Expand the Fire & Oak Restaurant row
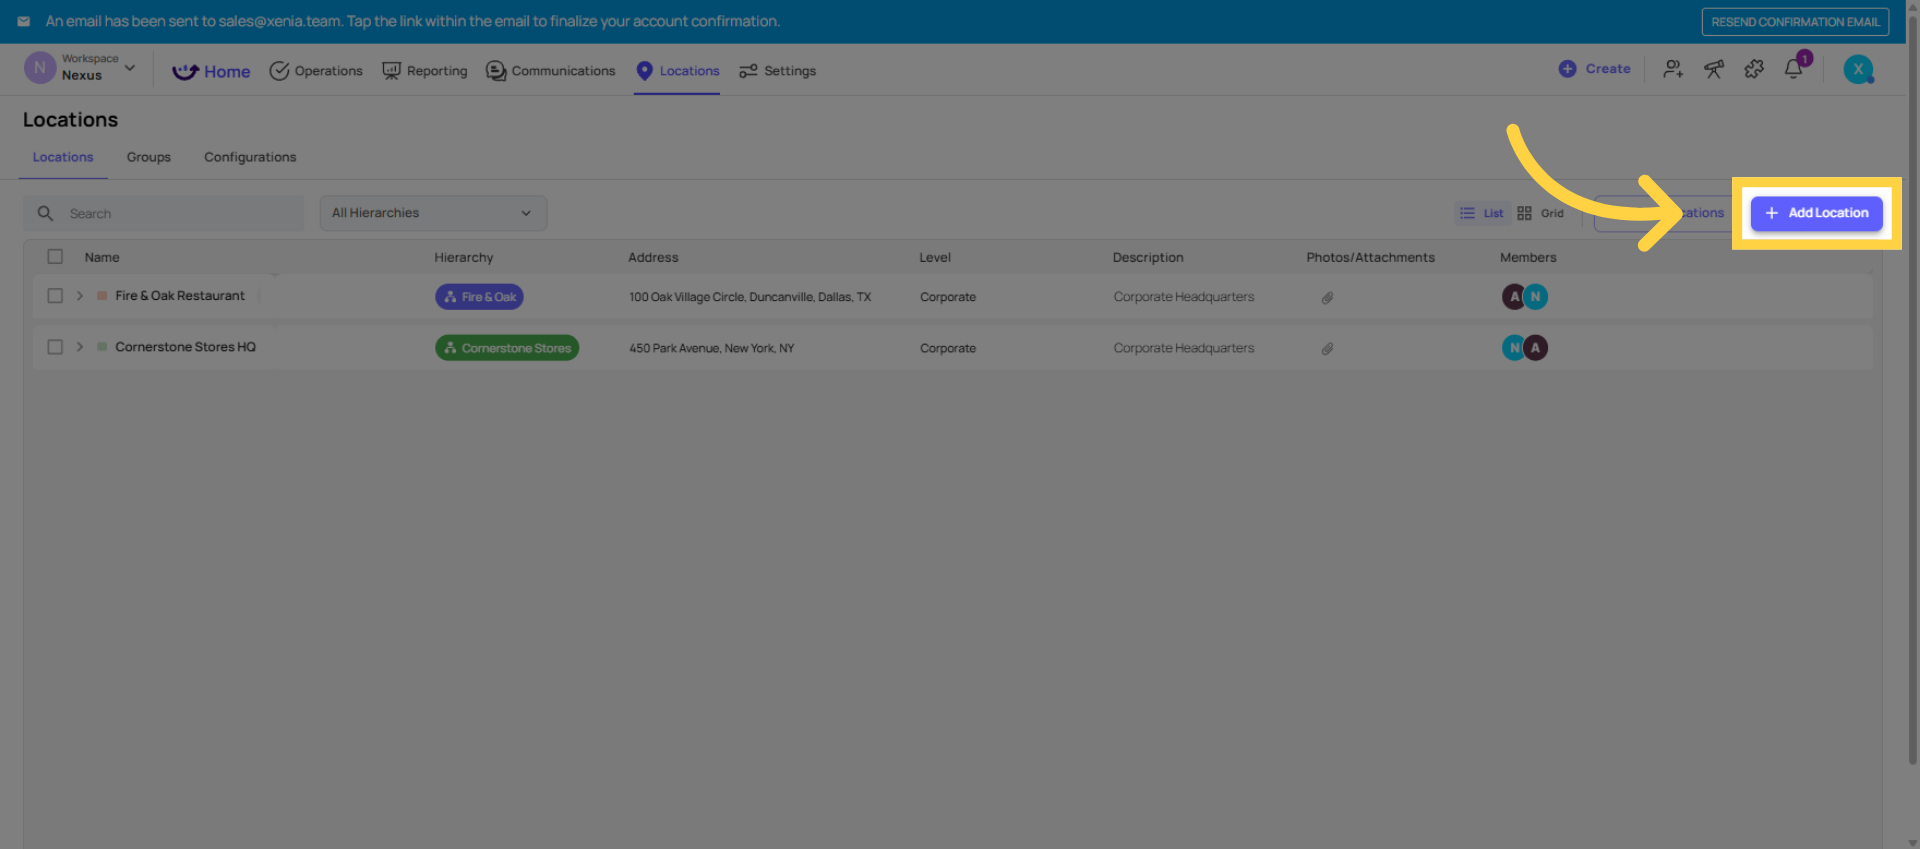1920x849 pixels. [x=80, y=296]
